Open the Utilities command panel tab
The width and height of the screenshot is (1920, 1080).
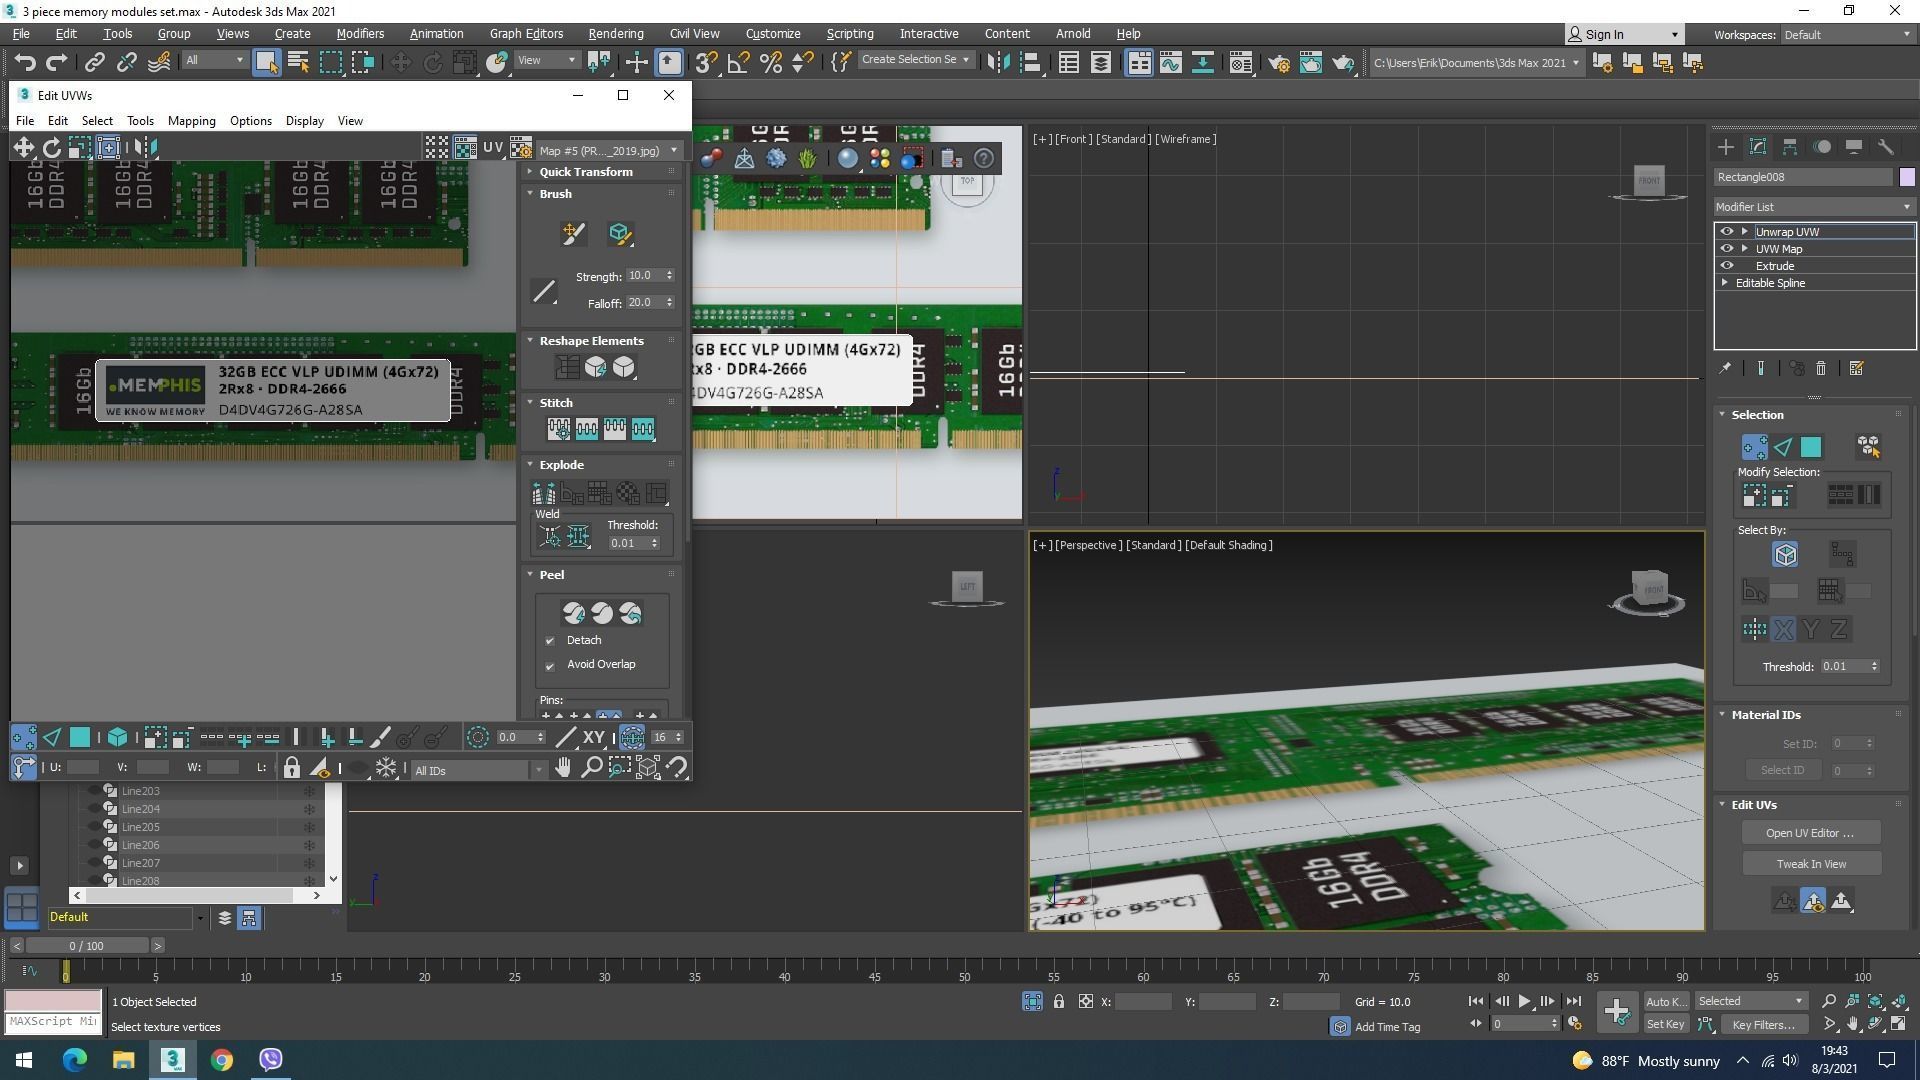[1886, 147]
